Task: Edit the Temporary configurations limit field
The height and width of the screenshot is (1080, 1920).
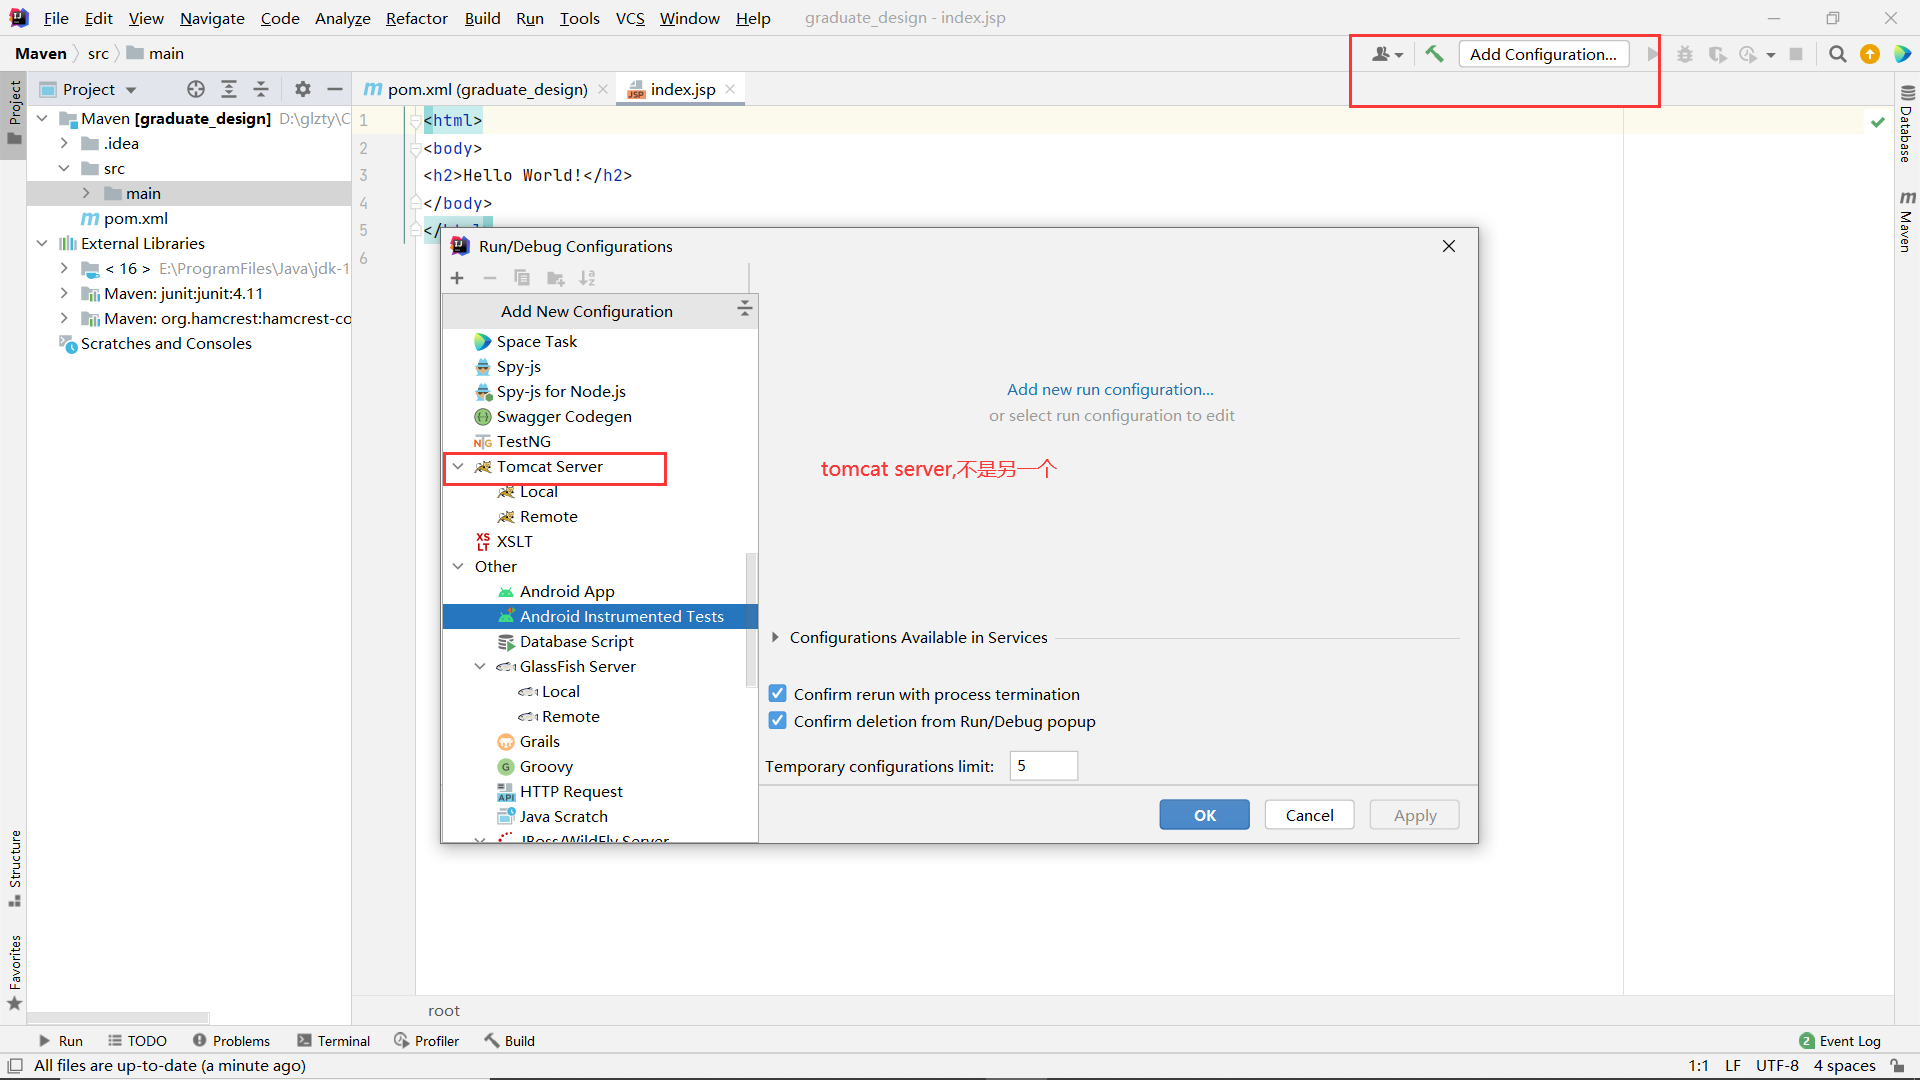Action: point(1042,765)
